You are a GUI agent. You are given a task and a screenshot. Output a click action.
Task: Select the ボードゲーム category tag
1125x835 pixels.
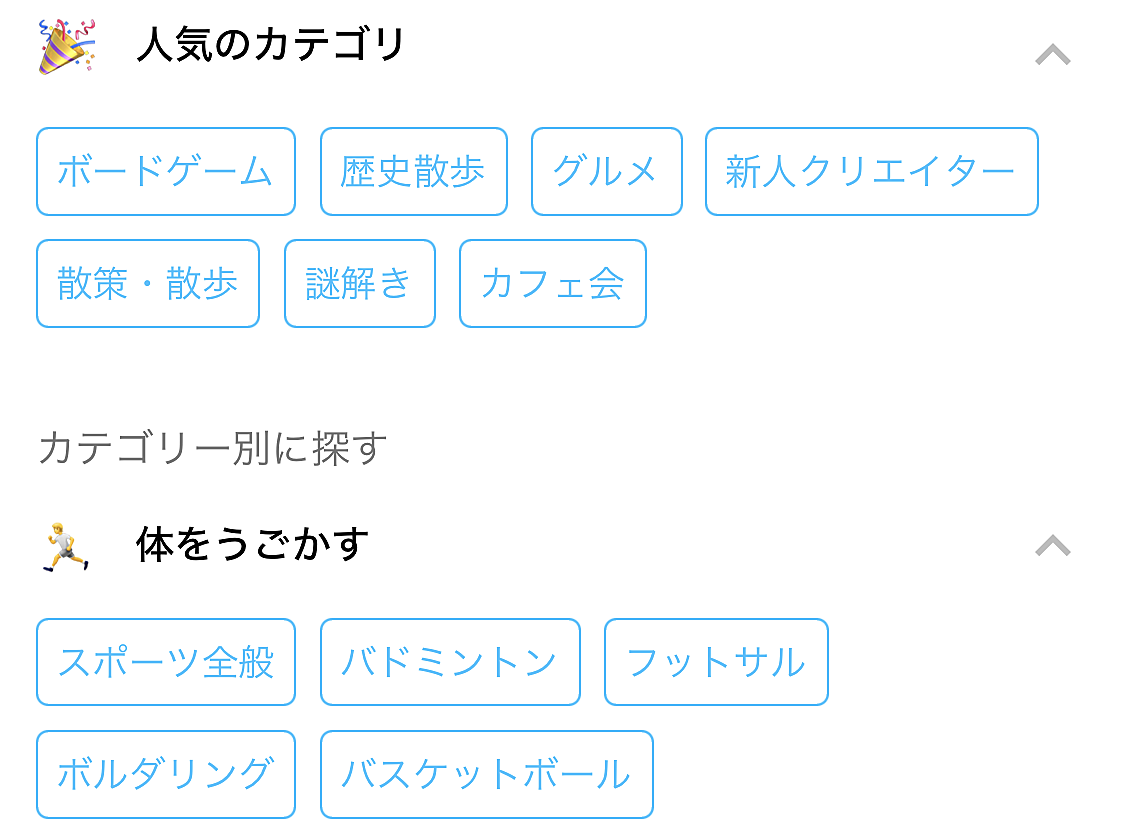[166, 171]
